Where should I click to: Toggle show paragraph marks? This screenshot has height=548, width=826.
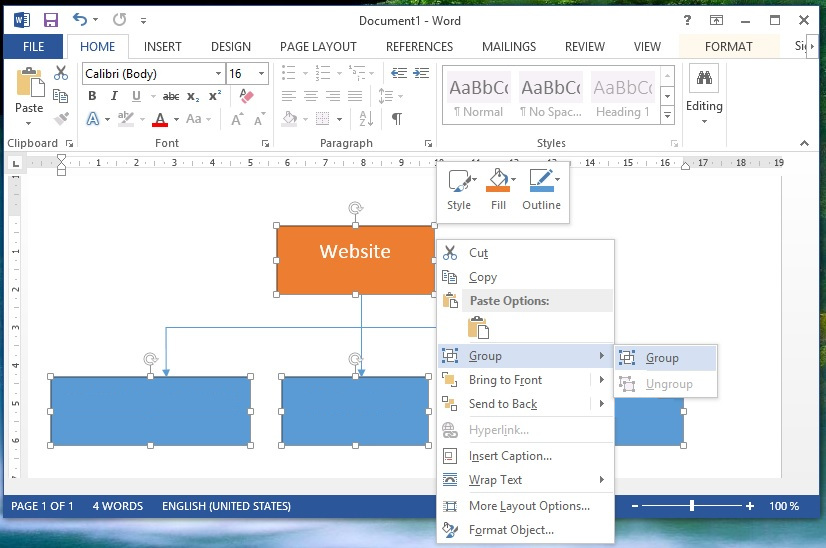tap(397, 119)
